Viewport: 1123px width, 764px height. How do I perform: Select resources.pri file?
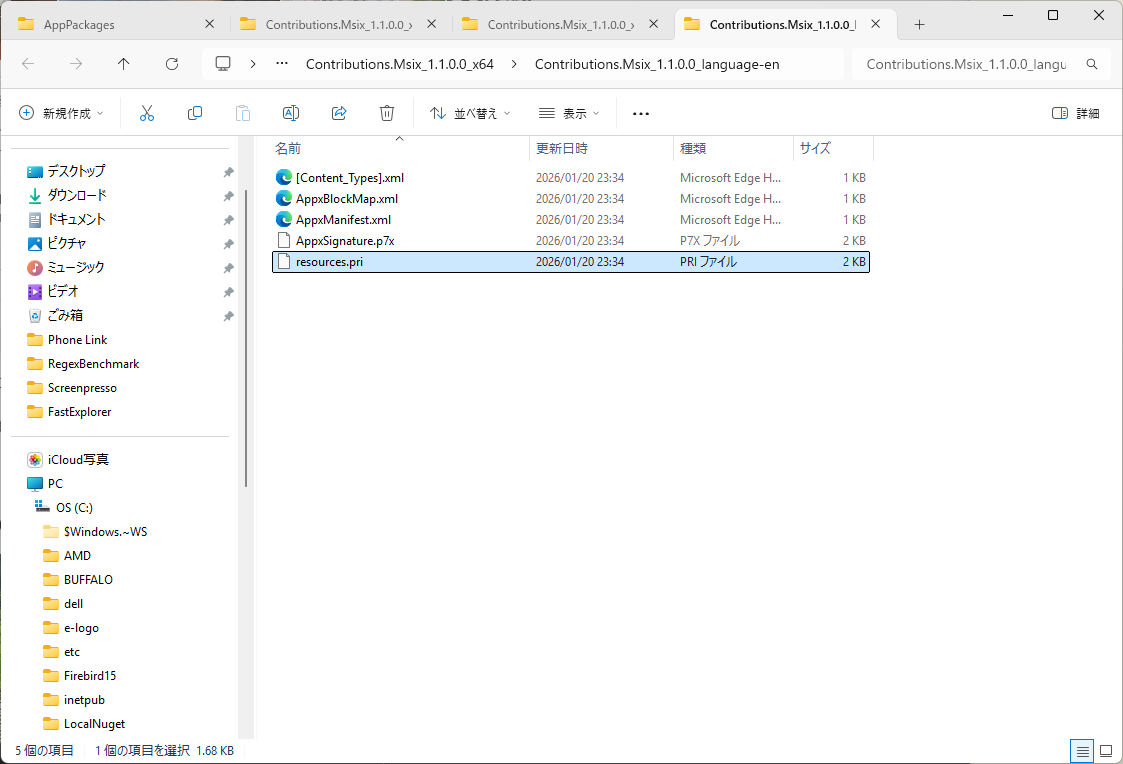click(x=571, y=261)
